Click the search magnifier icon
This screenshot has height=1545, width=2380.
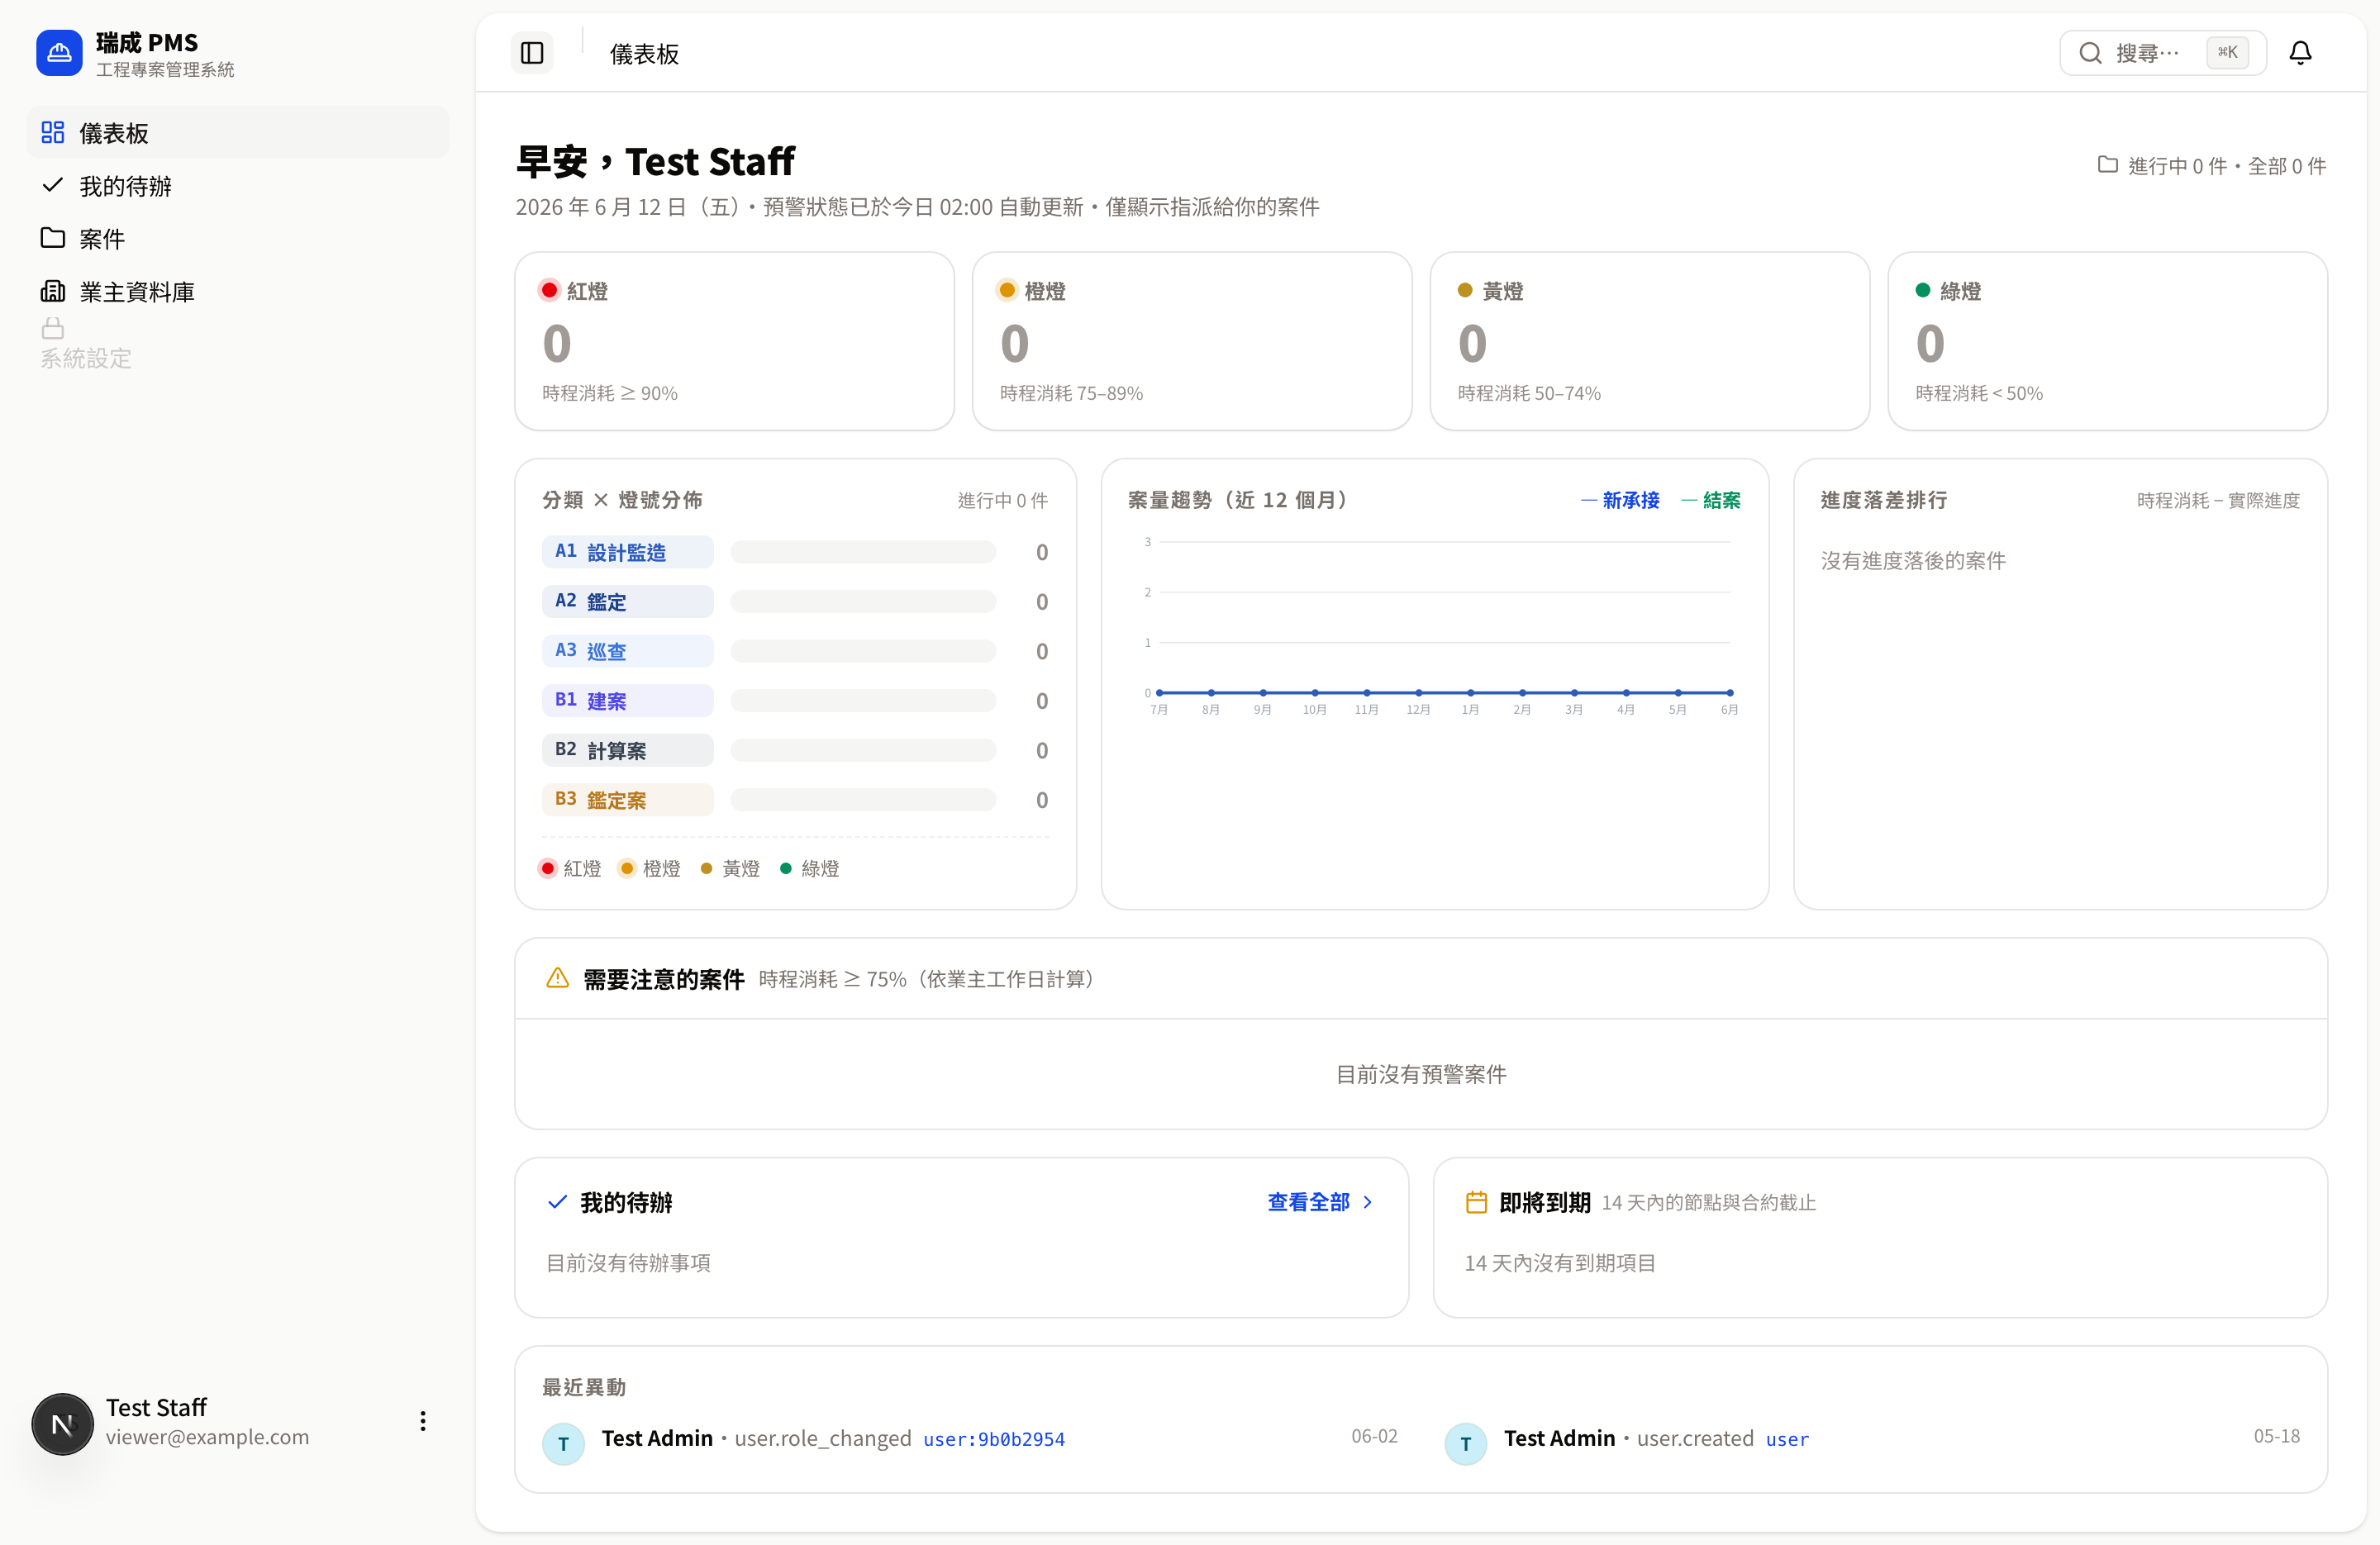pyautogui.click(x=2090, y=53)
